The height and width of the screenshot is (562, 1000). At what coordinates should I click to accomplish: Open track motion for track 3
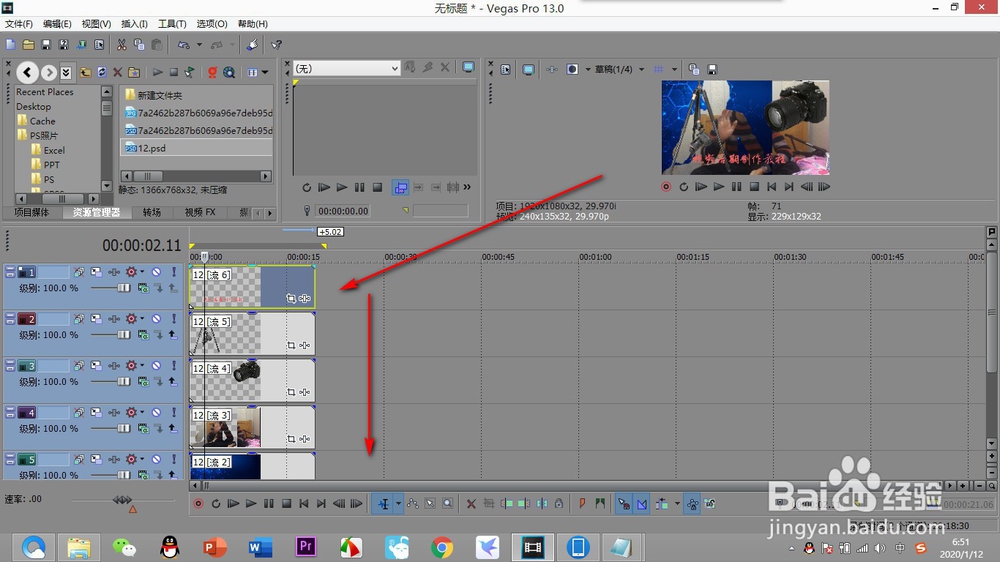(96, 366)
